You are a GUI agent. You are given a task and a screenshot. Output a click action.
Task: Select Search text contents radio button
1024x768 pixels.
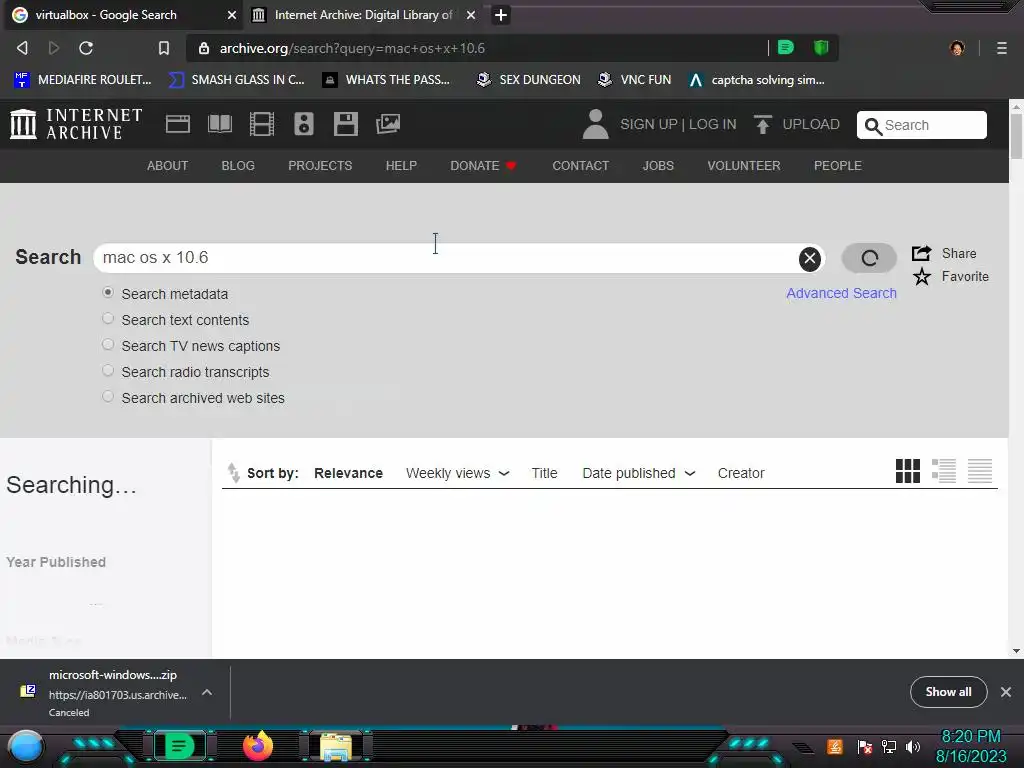coord(108,319)
